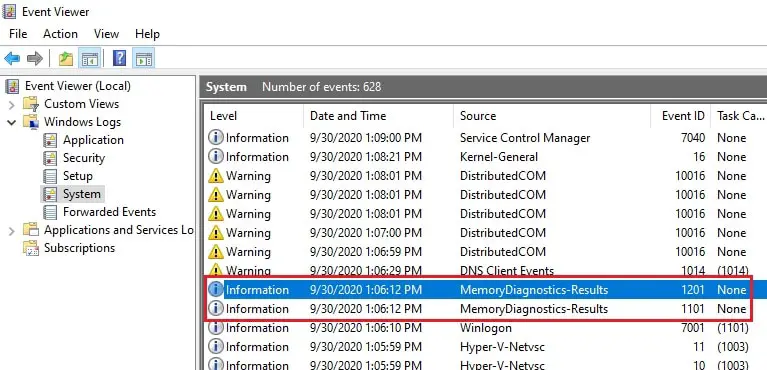The width and height of the screenshot is (767, 370).
Task: Select the Subscriptions node
Action: (x=79, y=248)
